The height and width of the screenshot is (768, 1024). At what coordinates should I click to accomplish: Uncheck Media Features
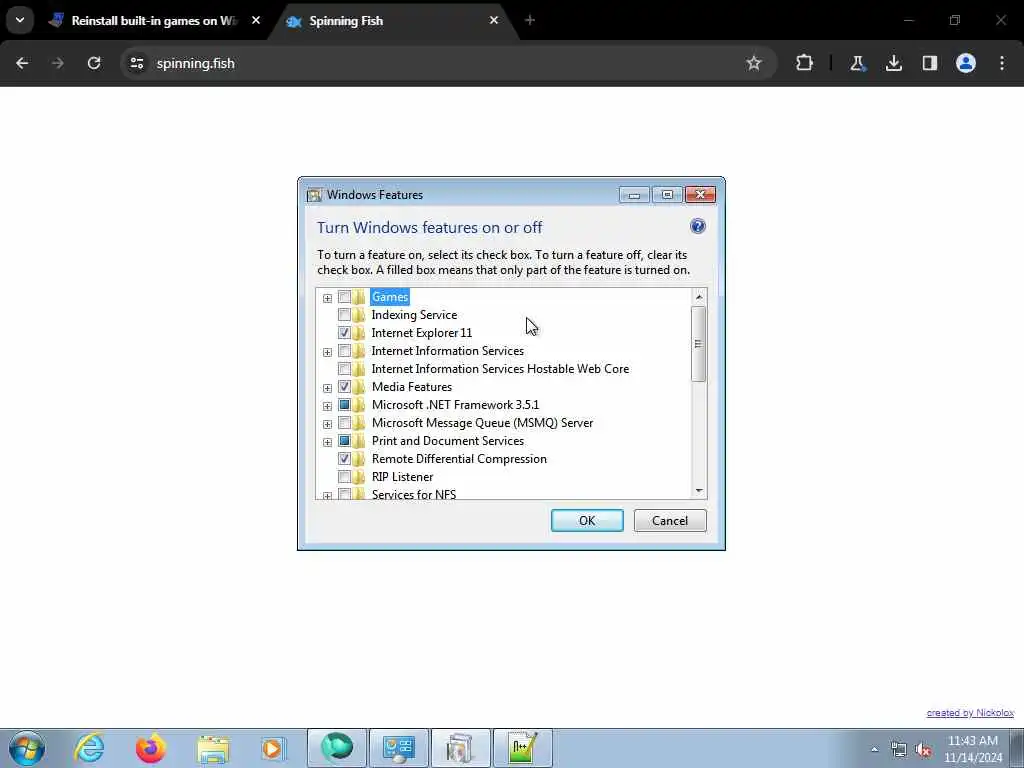pos(344,387)
